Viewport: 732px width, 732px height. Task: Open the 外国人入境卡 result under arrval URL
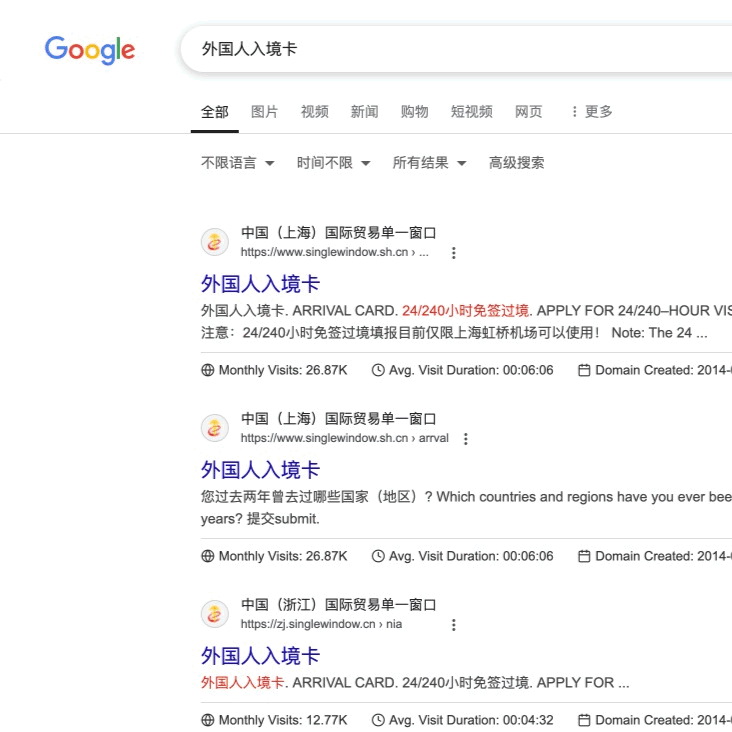[x=260, y=470]
